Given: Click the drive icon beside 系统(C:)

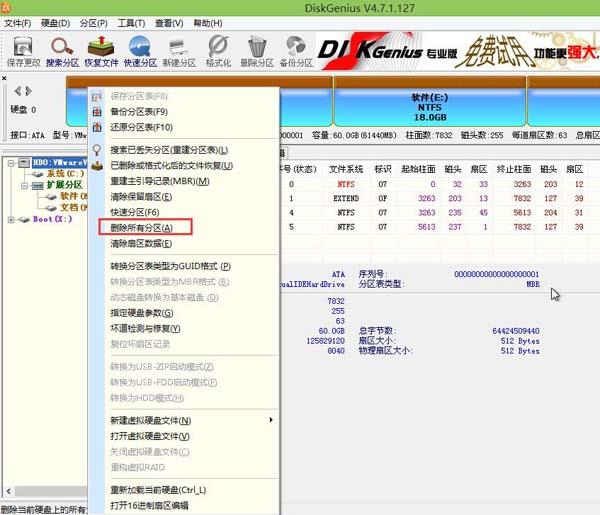Looking at the screenshot, I should pos(38,174).
